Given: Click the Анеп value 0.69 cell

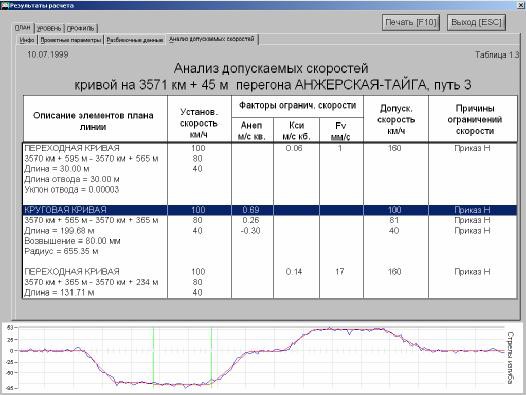Looking at the screenshot, I should (251, 210).
